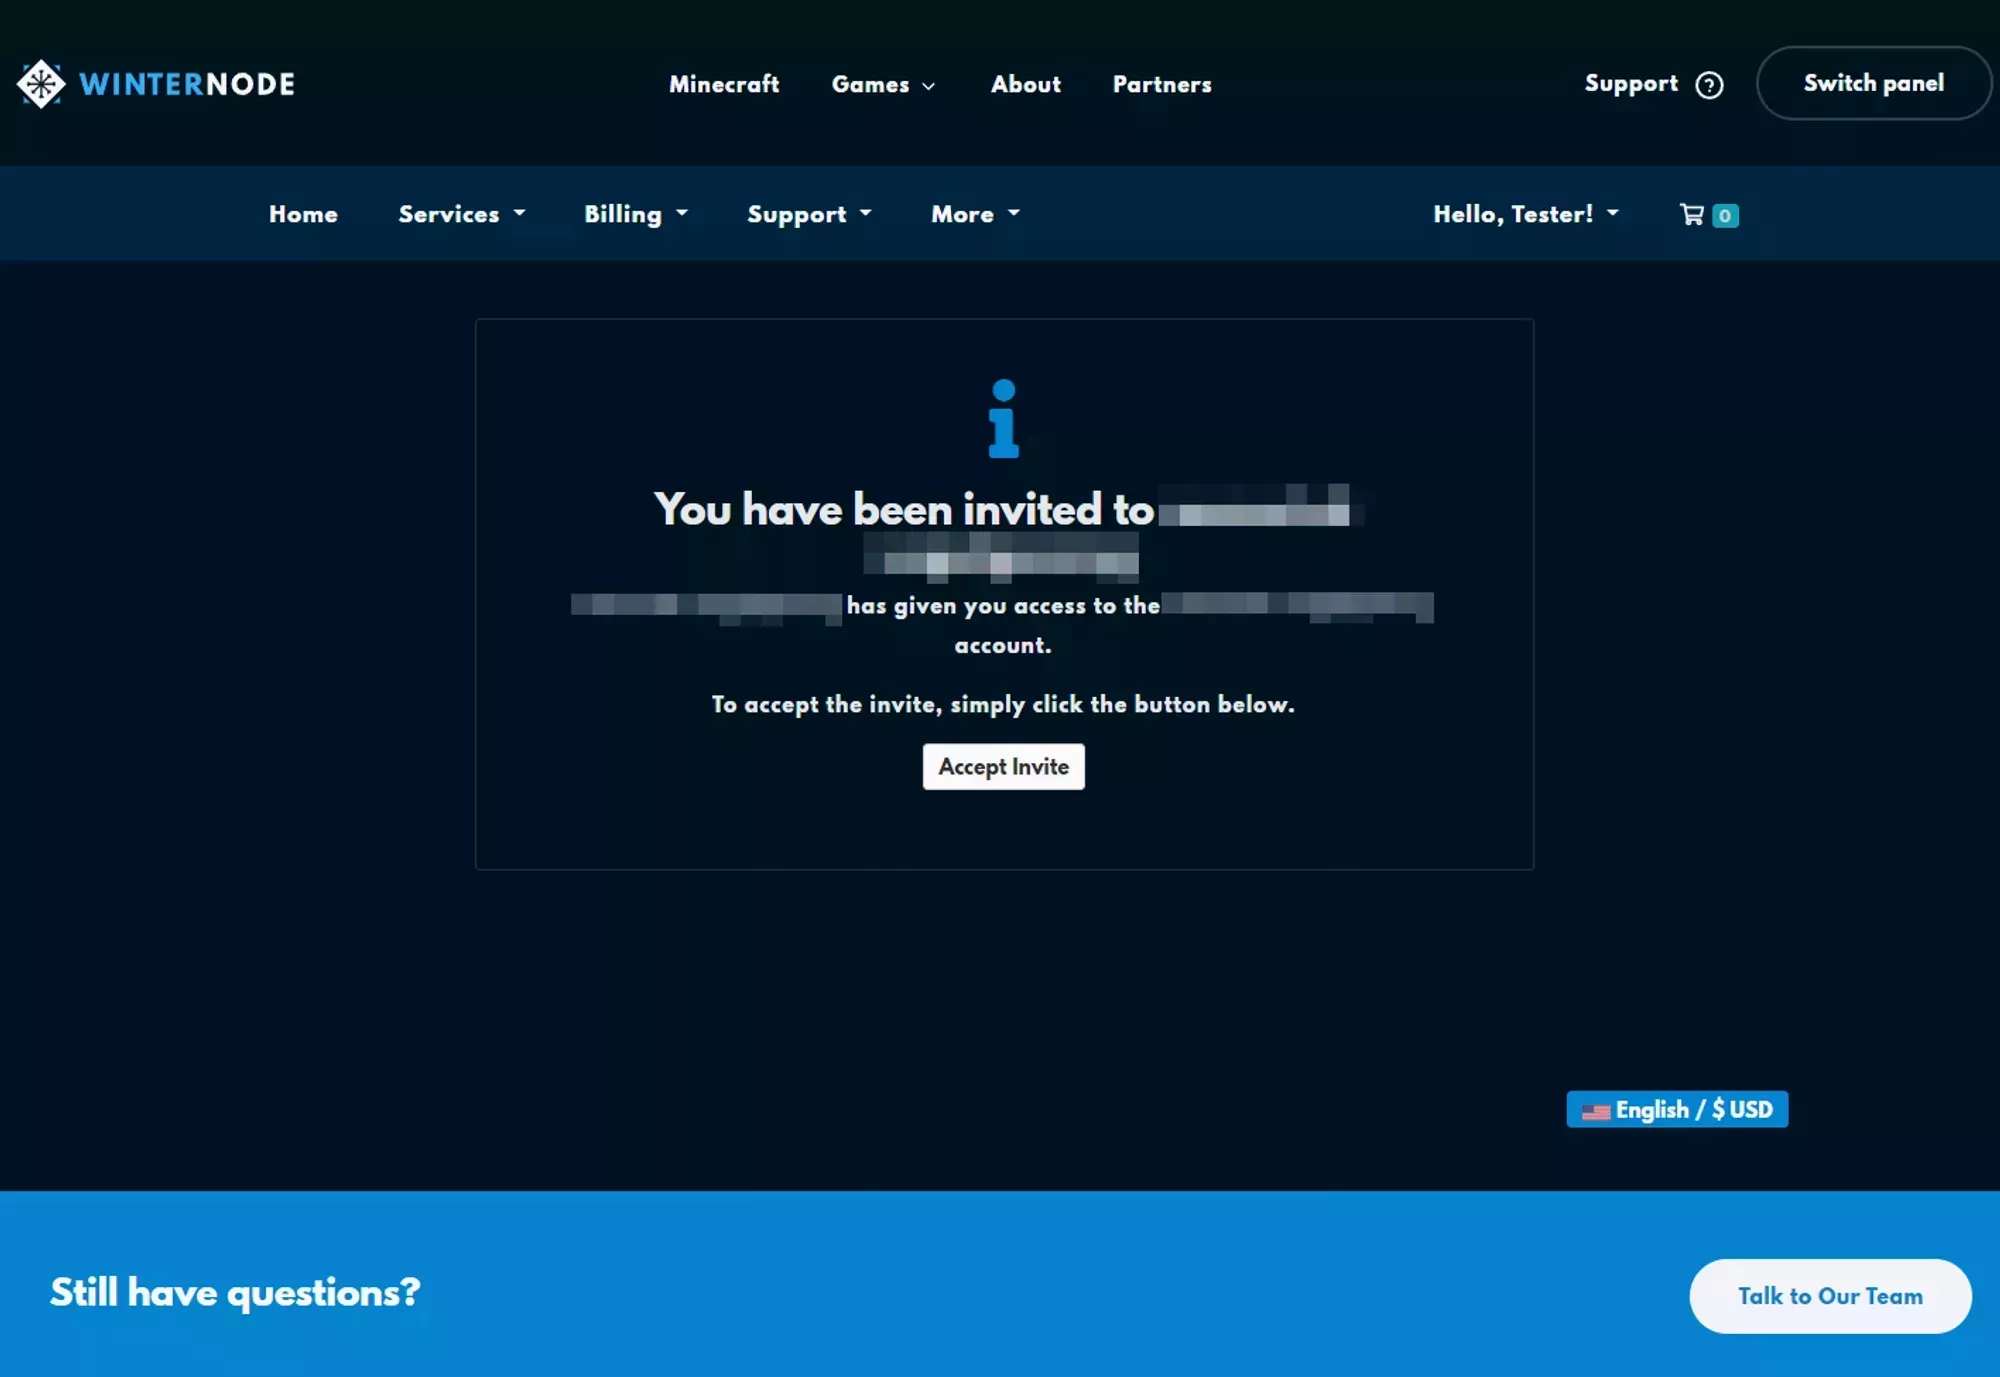Open the shopping cart icon

(x=1692, y=214)
